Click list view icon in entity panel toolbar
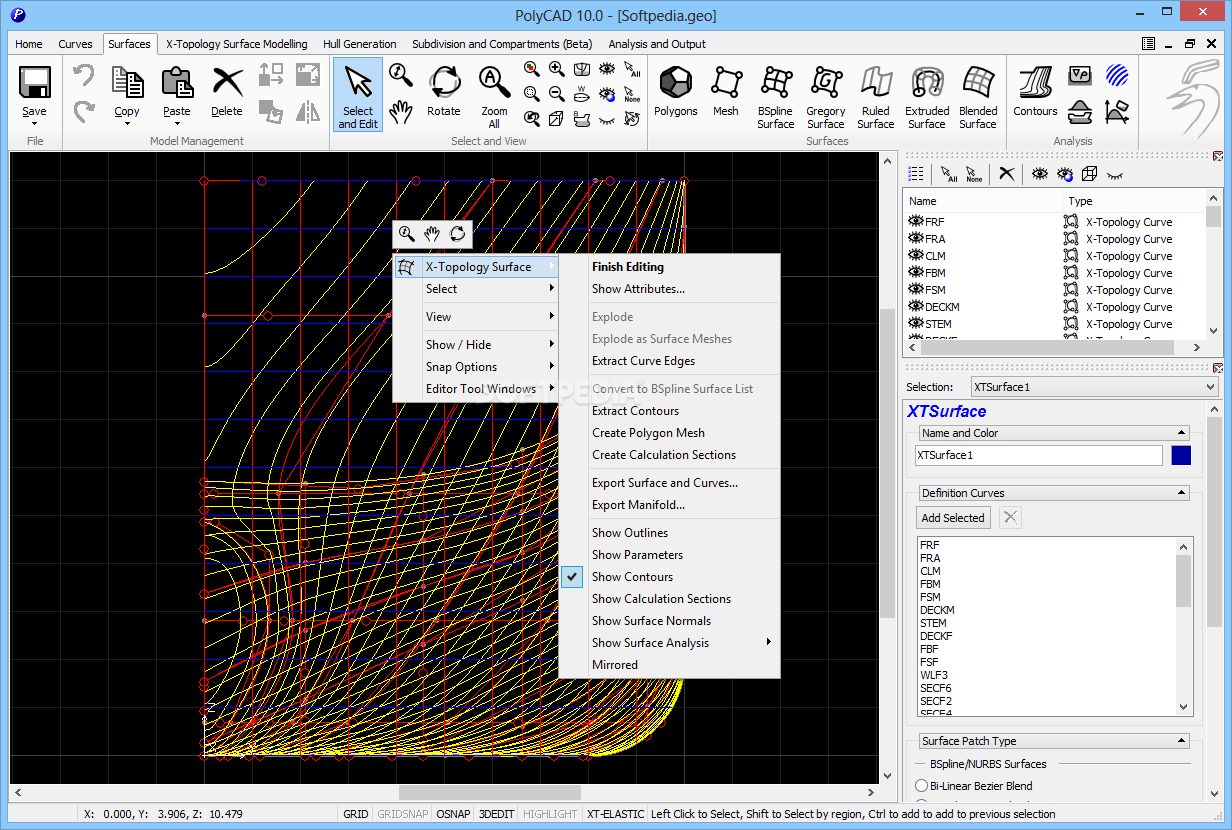Viewport: 1232px width, 830px height. pos(916,174)
